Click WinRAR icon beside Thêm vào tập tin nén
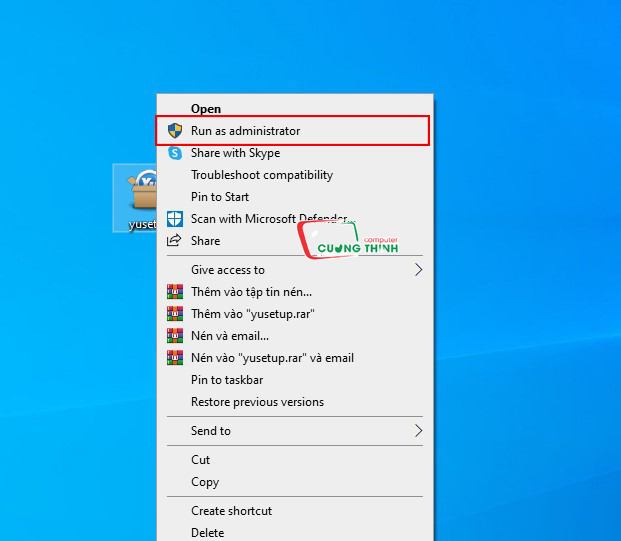621x541 pixels. click(175, 291)
